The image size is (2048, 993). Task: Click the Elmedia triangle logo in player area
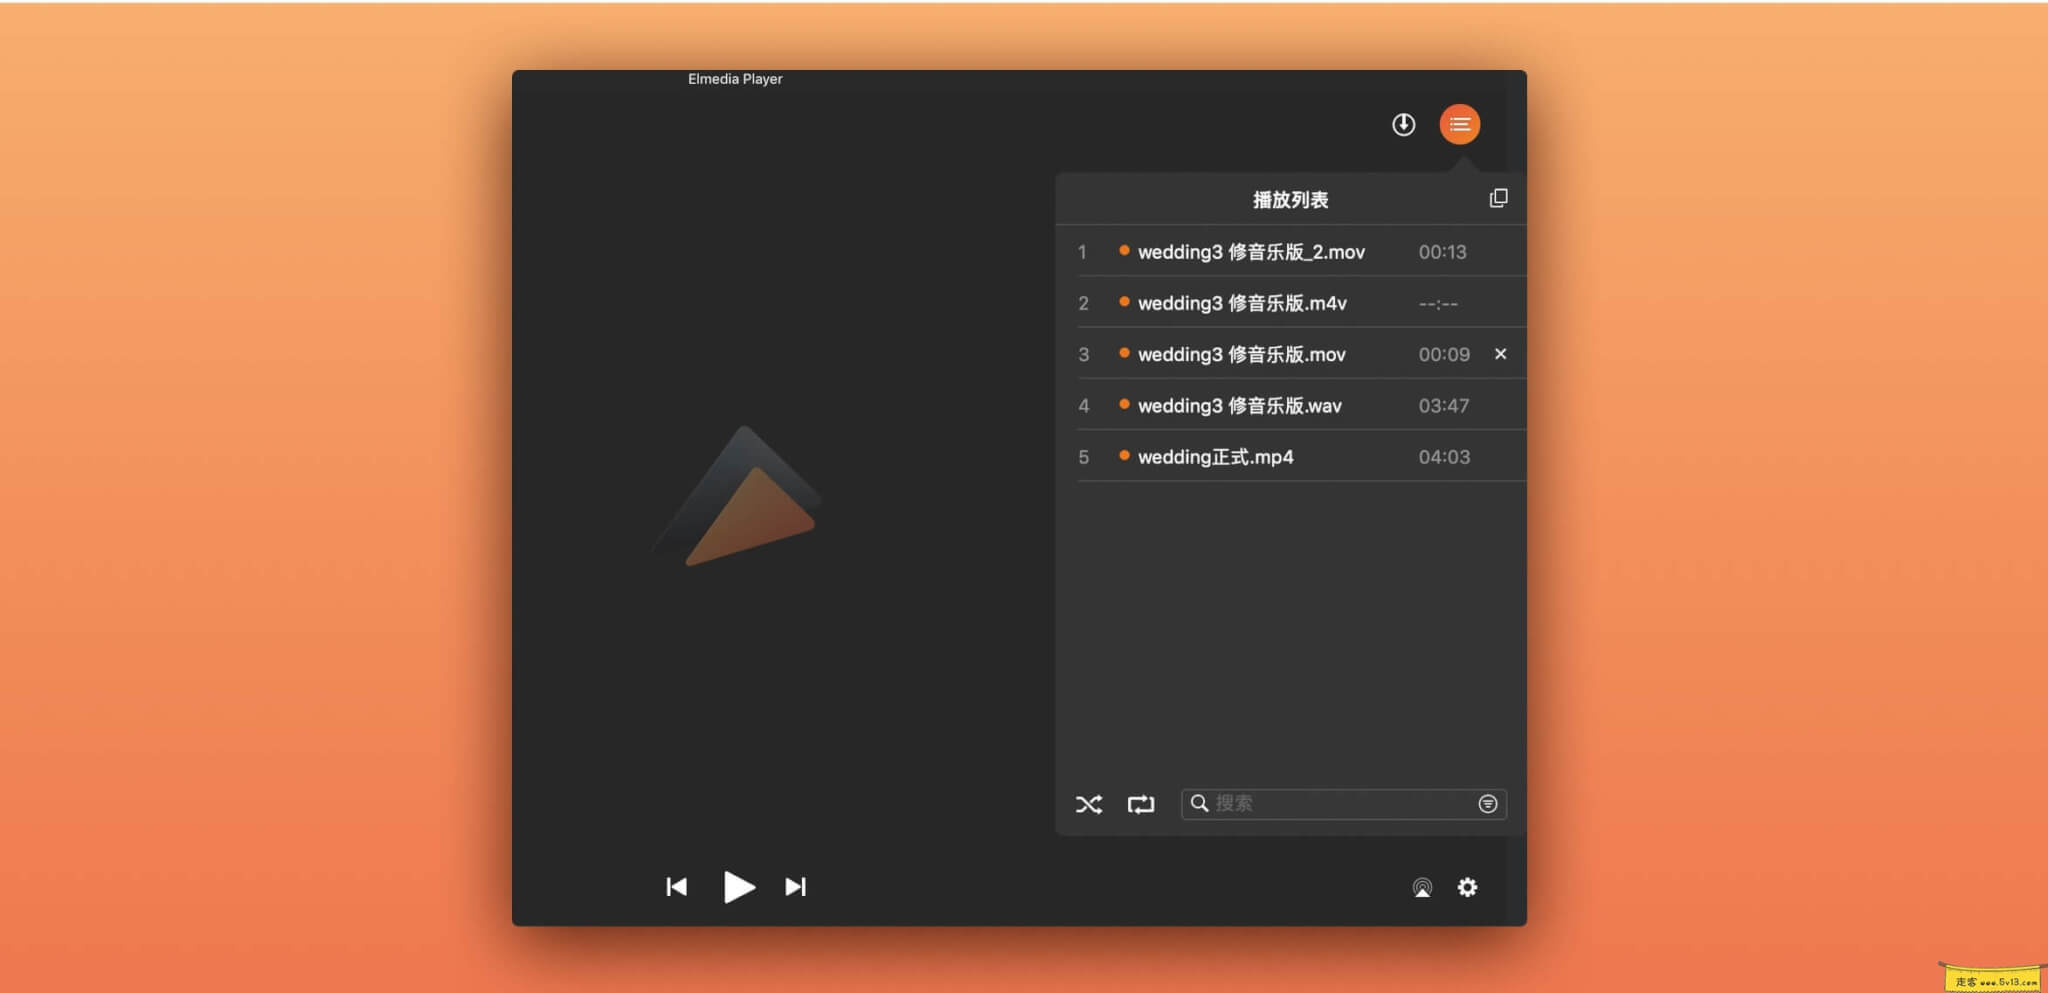point(739,500)
